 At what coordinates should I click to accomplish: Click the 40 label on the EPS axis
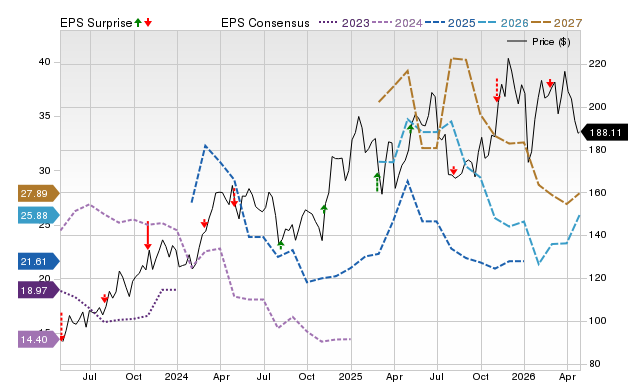(44, 62)
